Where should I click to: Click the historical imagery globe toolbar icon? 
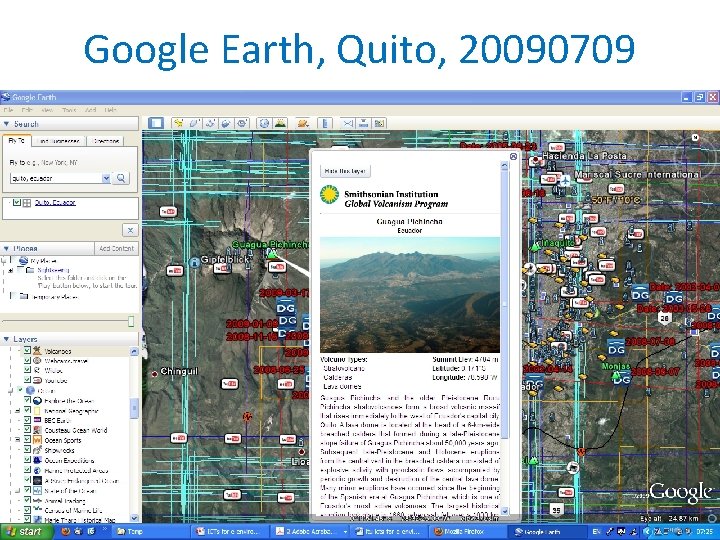(x=264, y=123)
